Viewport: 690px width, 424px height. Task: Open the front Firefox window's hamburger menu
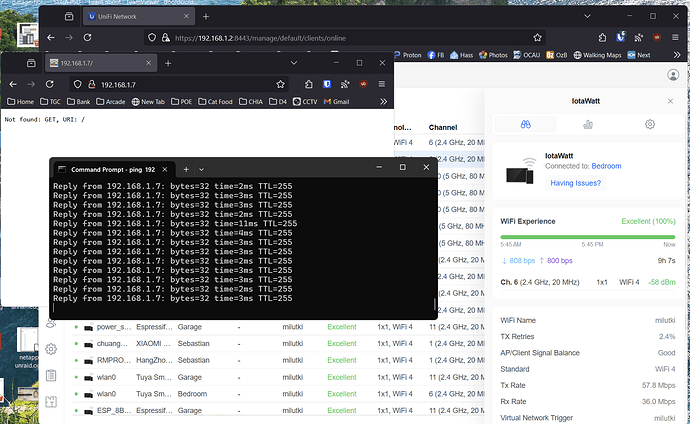382,84
